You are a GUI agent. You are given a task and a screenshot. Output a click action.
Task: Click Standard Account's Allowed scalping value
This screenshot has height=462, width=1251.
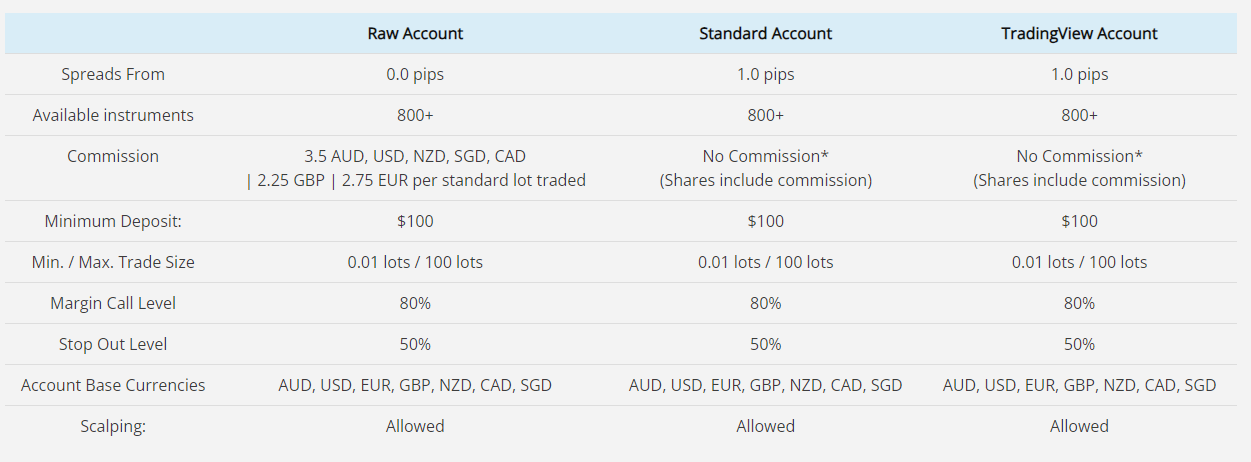pos(765,426)
